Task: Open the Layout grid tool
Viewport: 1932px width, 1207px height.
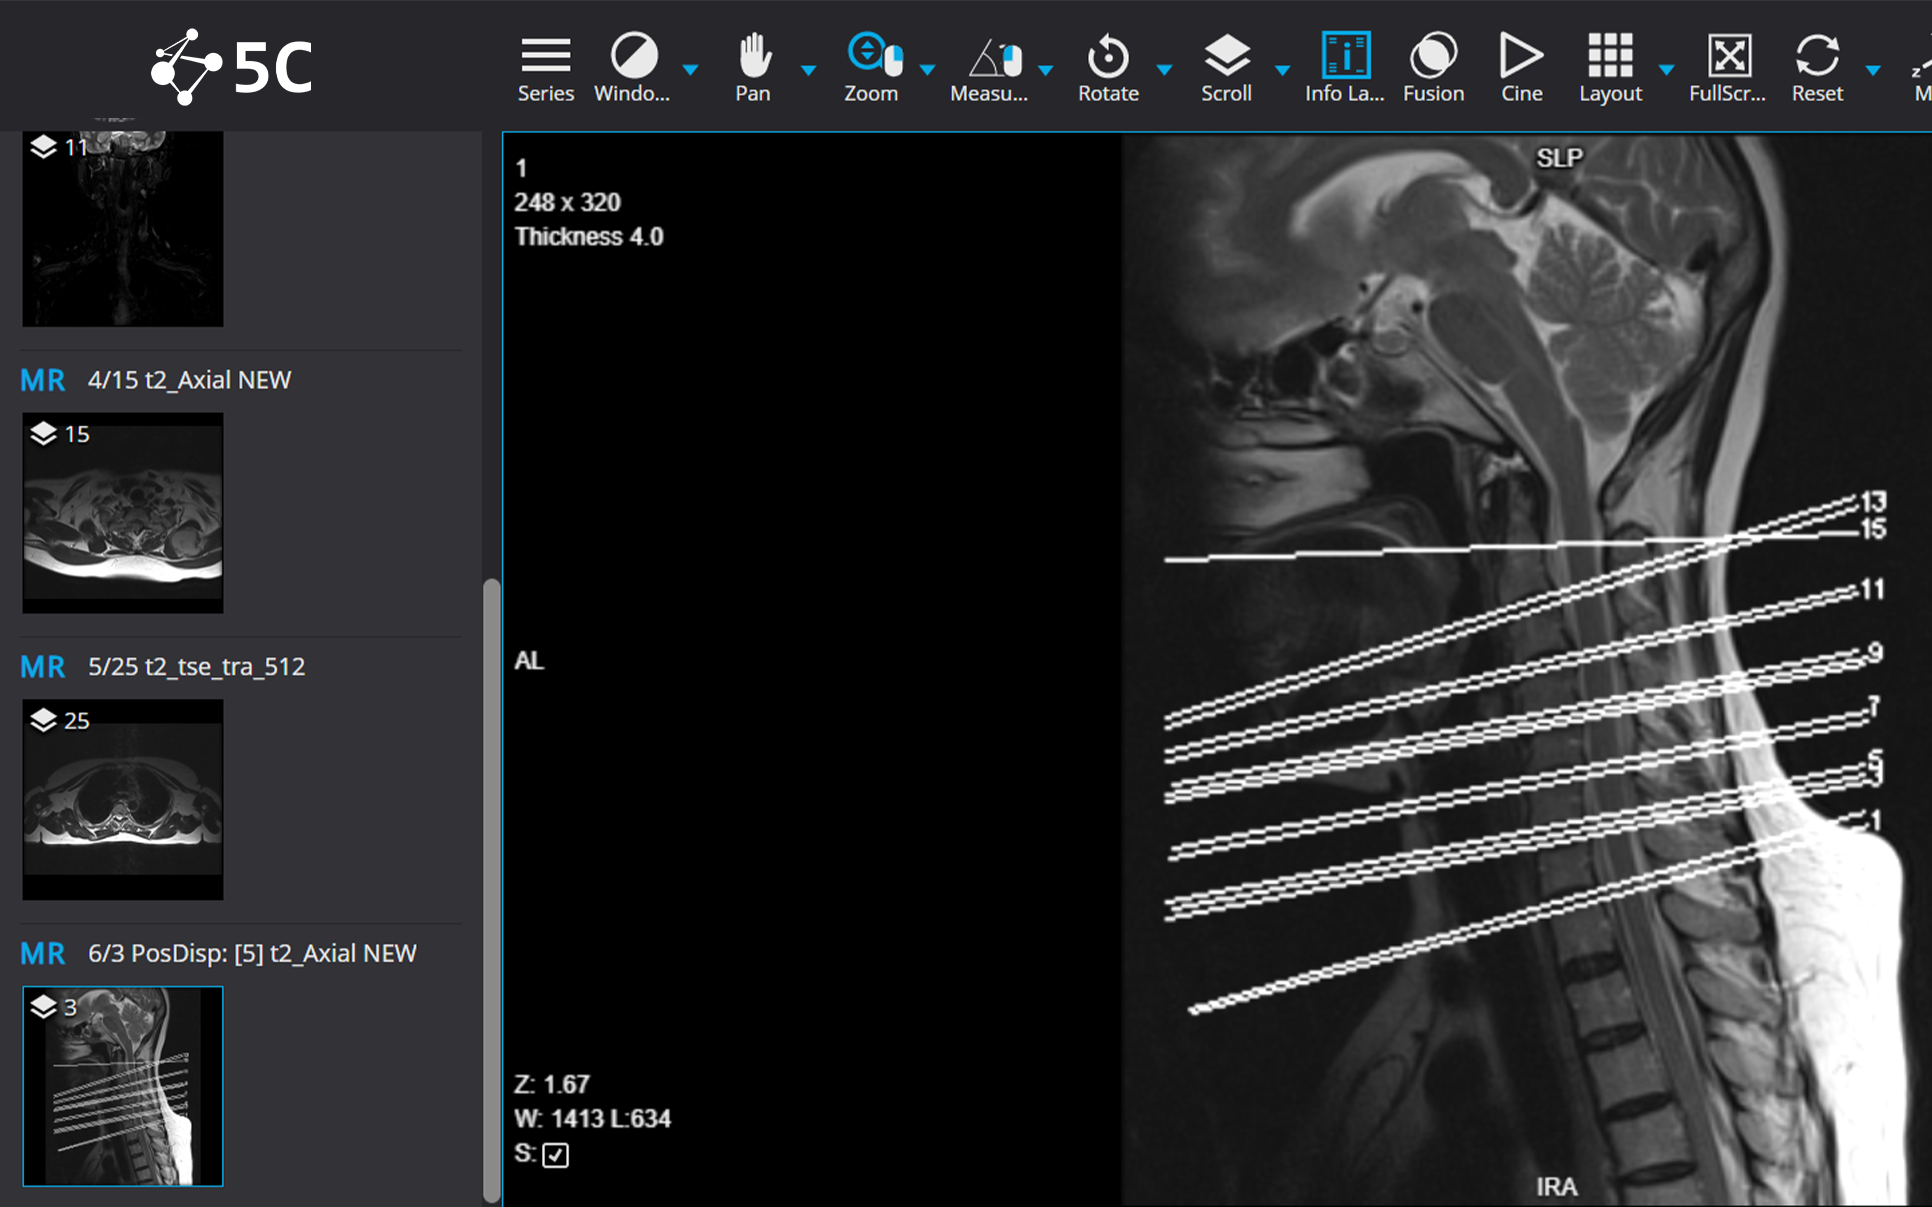Action: click(1610, 68)
